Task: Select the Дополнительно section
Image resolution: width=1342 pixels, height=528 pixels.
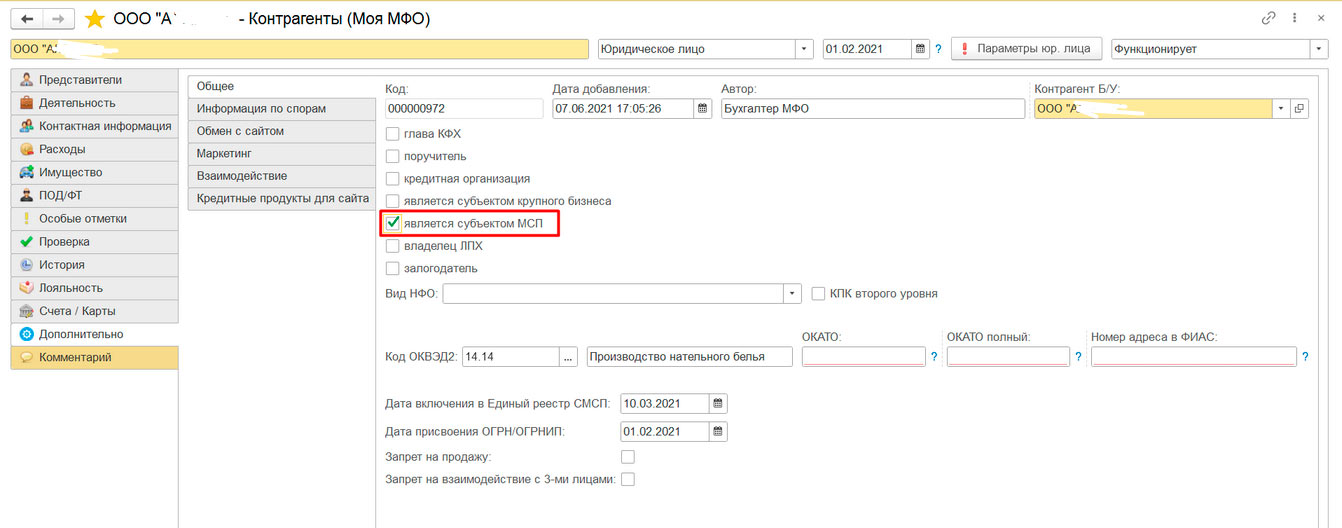Action: pyautogui.click(x=94, y=334)
